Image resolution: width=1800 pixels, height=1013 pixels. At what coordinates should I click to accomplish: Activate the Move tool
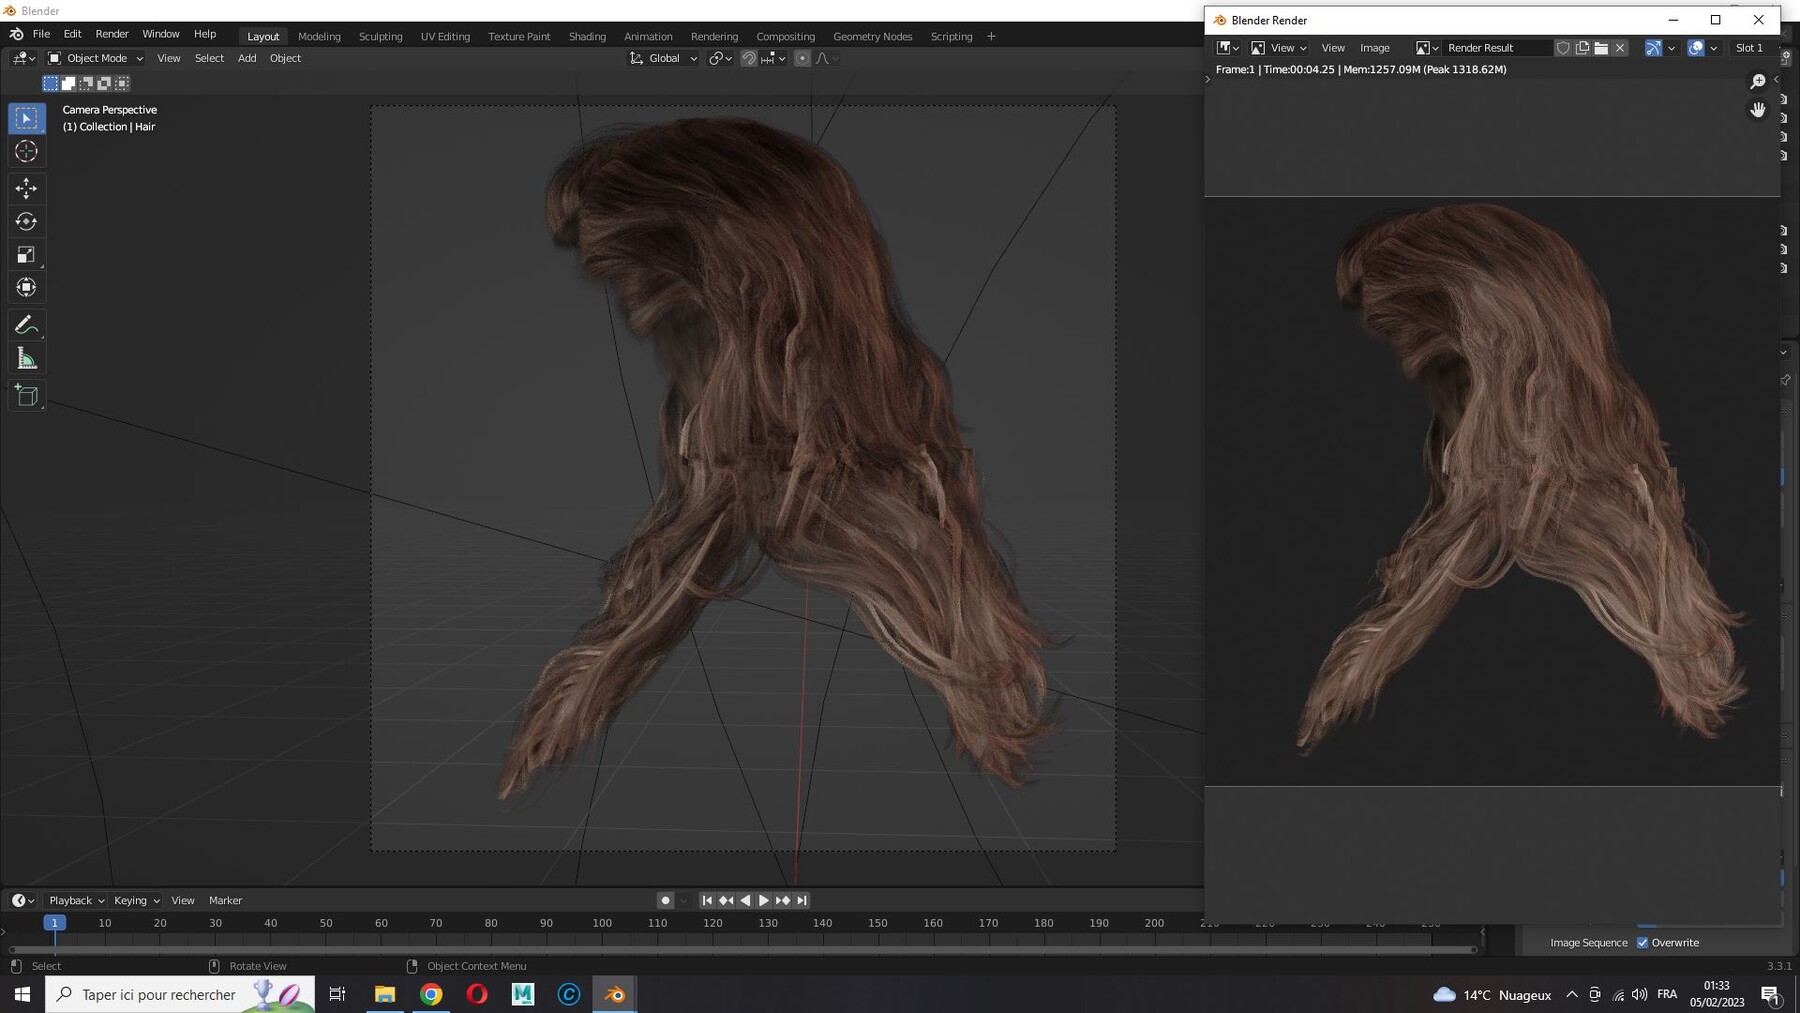pyautogui.click(x=27, y=188)
